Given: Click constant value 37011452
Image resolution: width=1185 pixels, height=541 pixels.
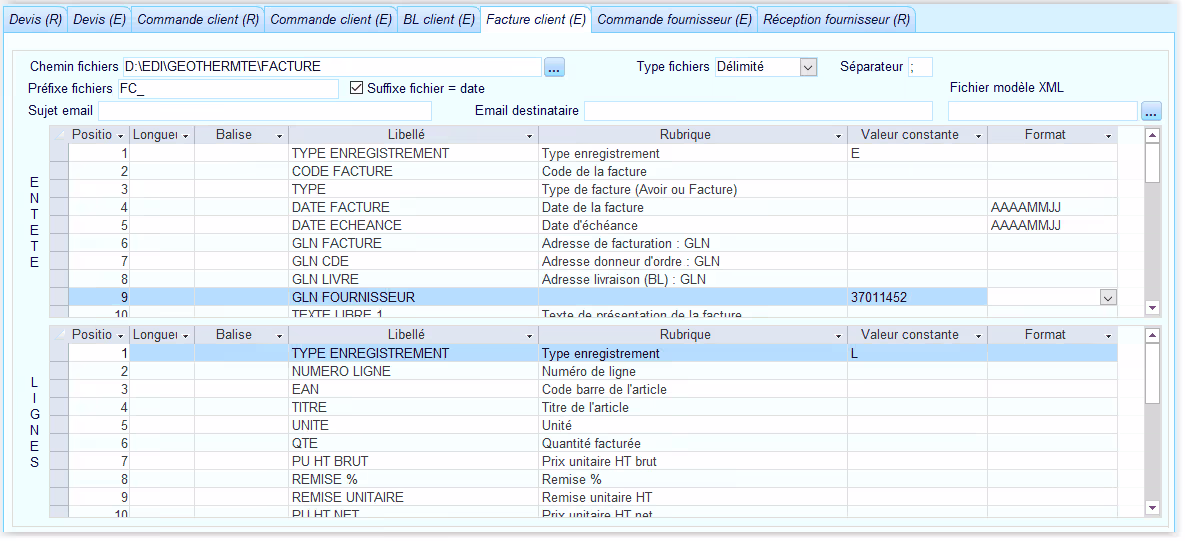Looking at the screenshot, I should pos(917,298).
